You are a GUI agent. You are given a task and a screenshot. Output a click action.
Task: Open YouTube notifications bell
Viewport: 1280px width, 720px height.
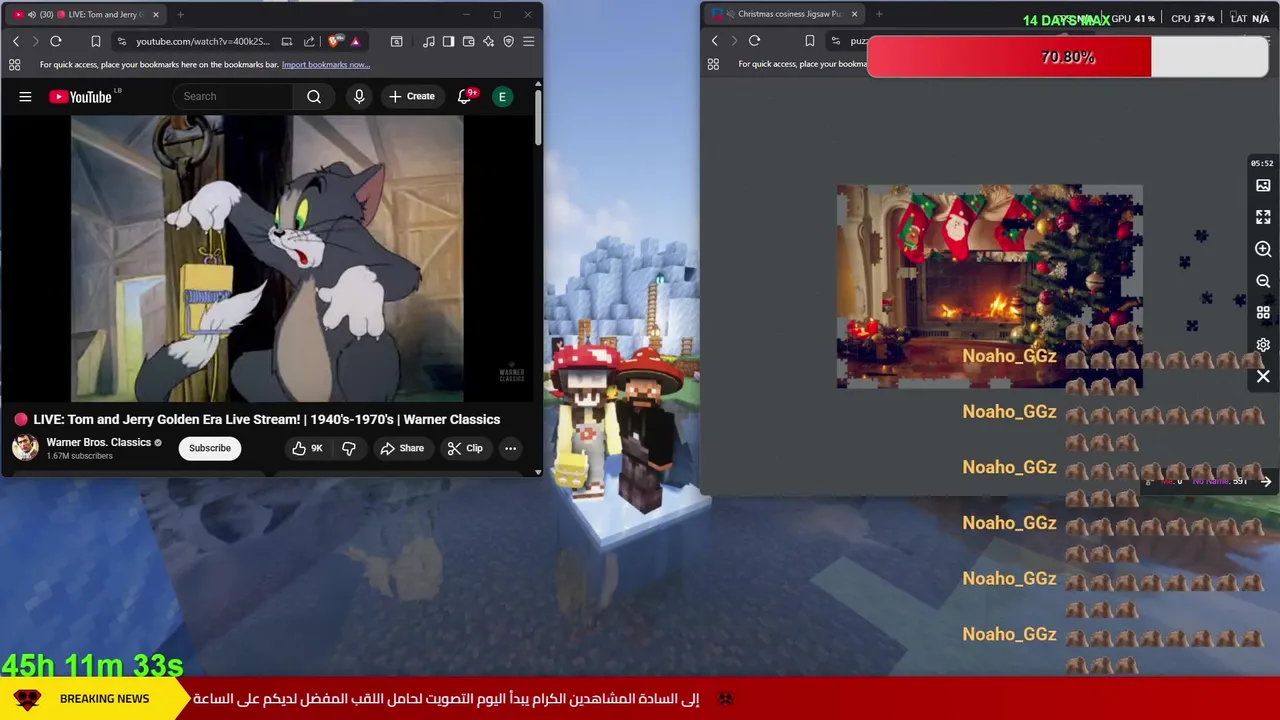pyautogui.click(x=464, y=96)
